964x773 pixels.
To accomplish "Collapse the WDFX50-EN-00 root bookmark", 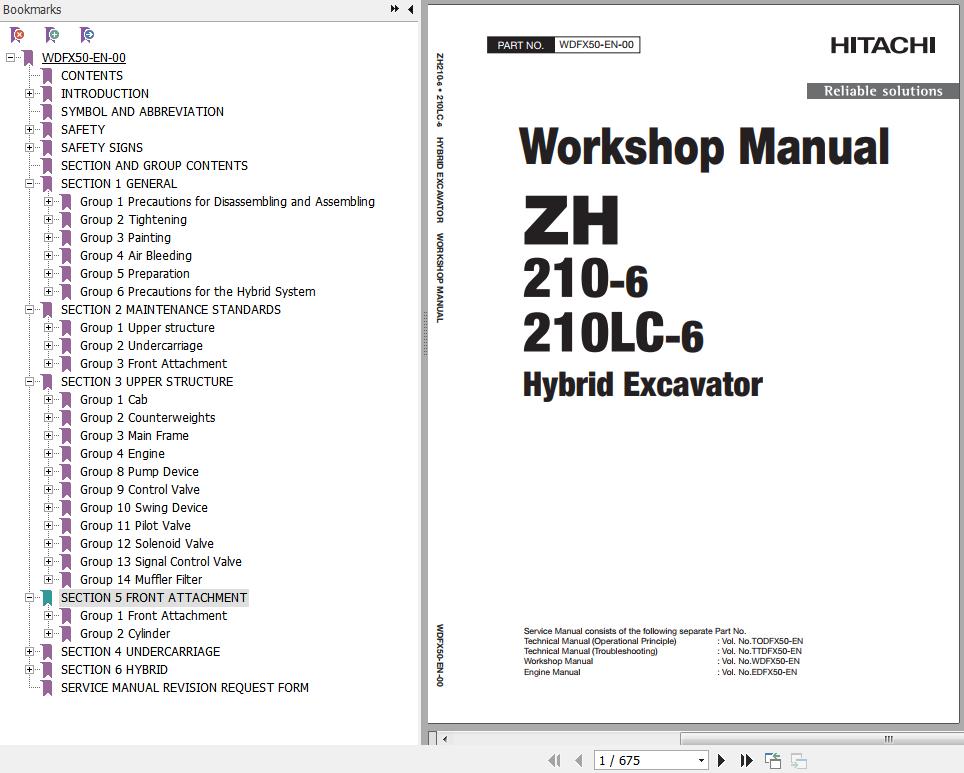I will click(10, 58).
